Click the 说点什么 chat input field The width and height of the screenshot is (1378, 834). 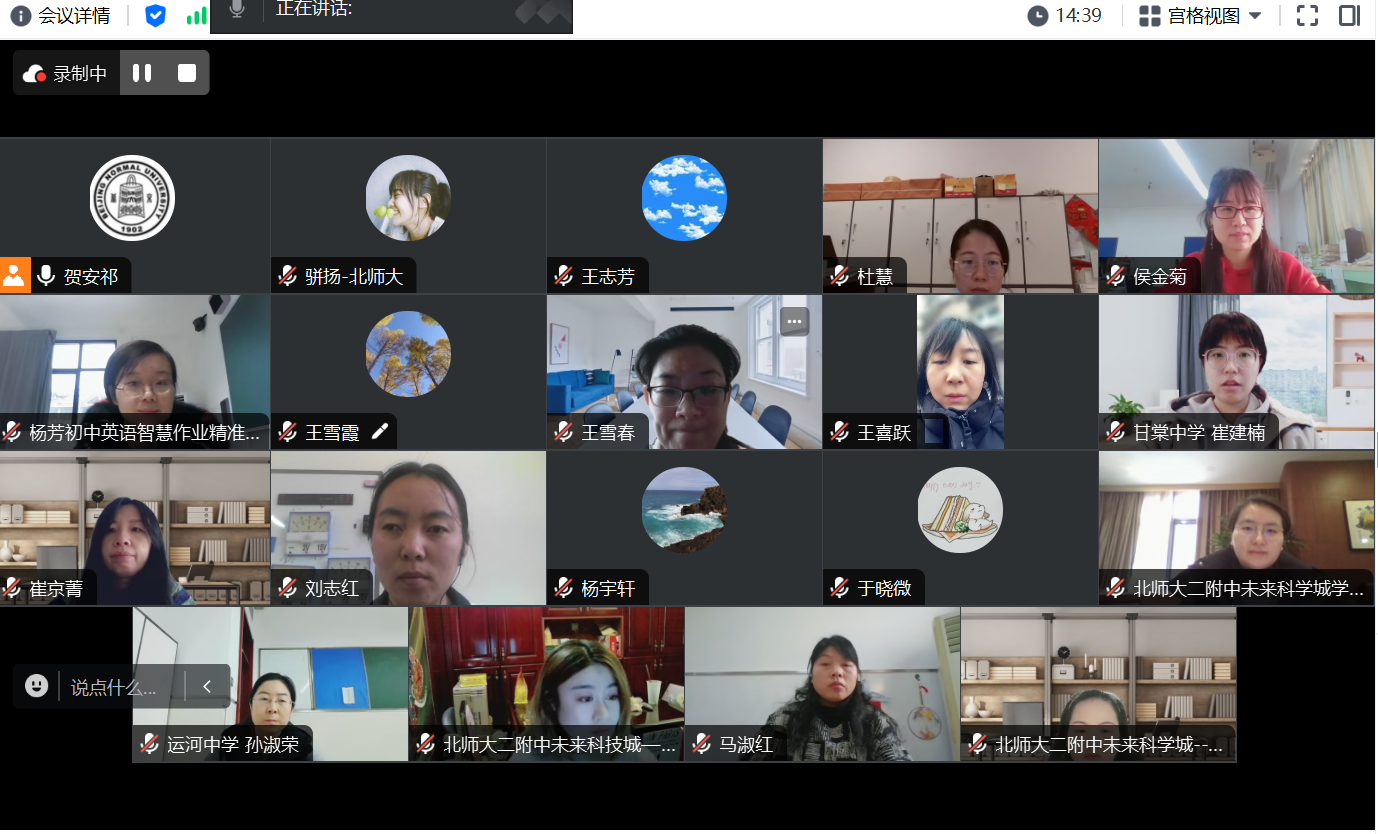coord(122,687)
